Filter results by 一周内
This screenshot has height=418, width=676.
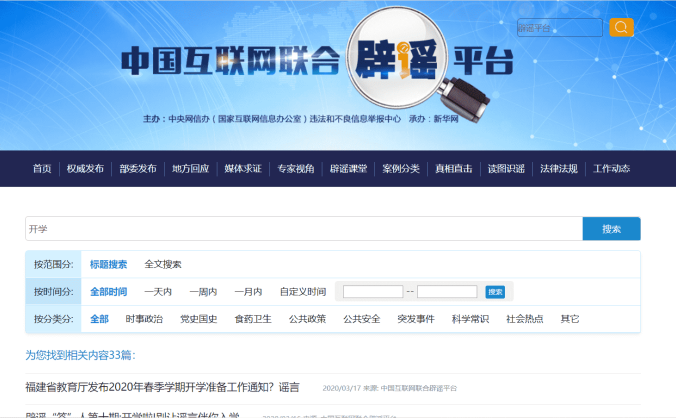click(x=203, y=292)
